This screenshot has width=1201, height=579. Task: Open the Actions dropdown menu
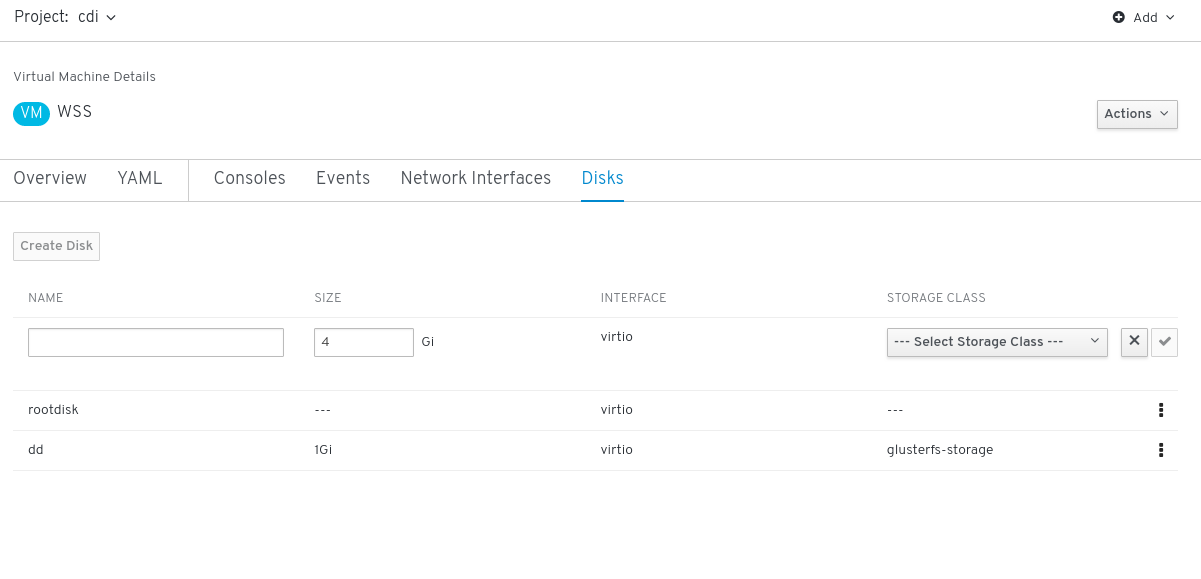coord(1137,114)
